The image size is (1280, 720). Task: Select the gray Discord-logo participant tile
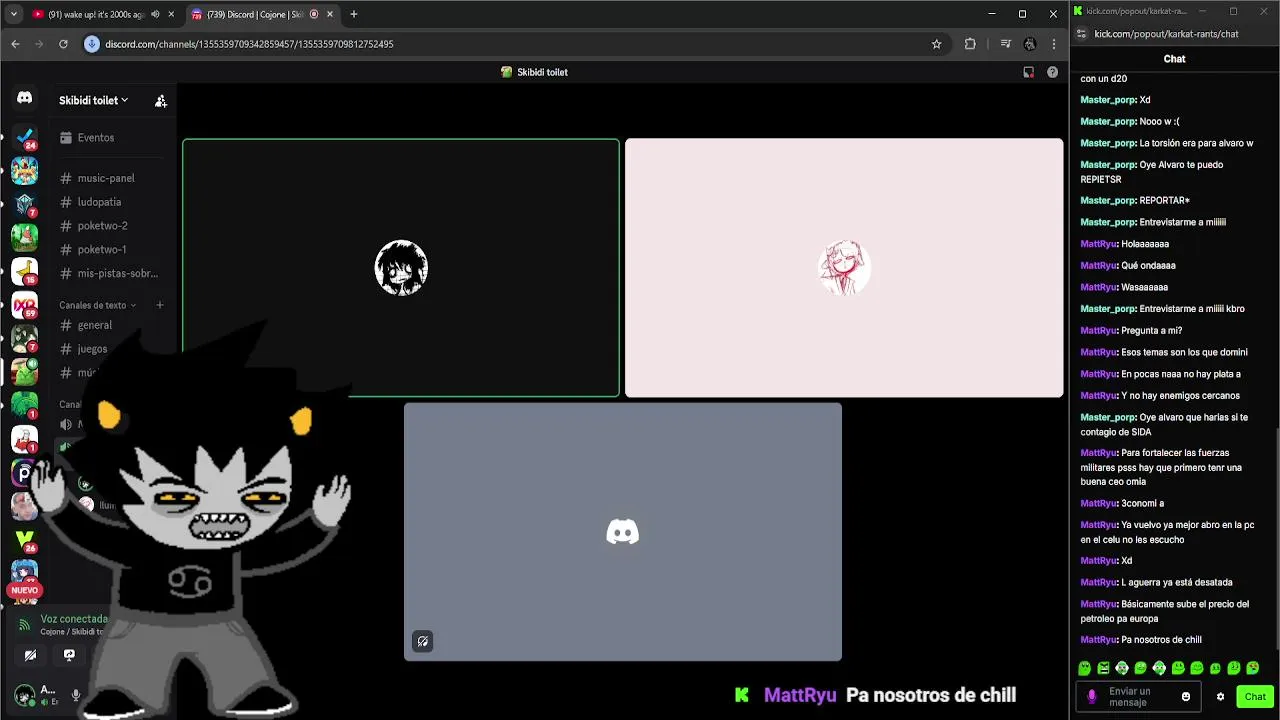pyautogui.click(x=622, y=531)
